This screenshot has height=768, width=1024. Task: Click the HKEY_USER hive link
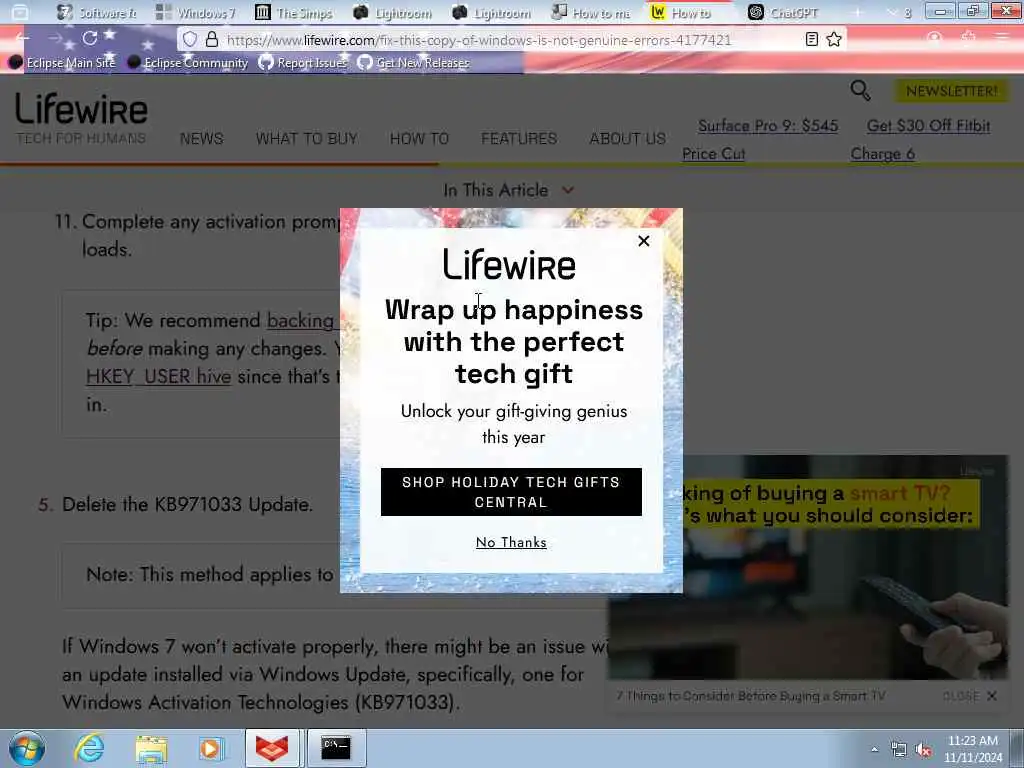click(x=159, y=377)
